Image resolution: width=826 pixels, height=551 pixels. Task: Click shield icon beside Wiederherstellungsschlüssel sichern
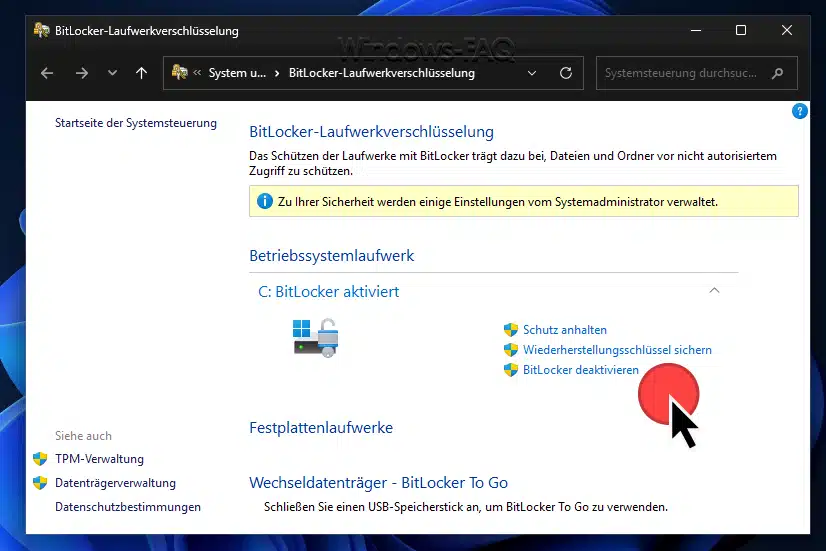click(510, 350)
